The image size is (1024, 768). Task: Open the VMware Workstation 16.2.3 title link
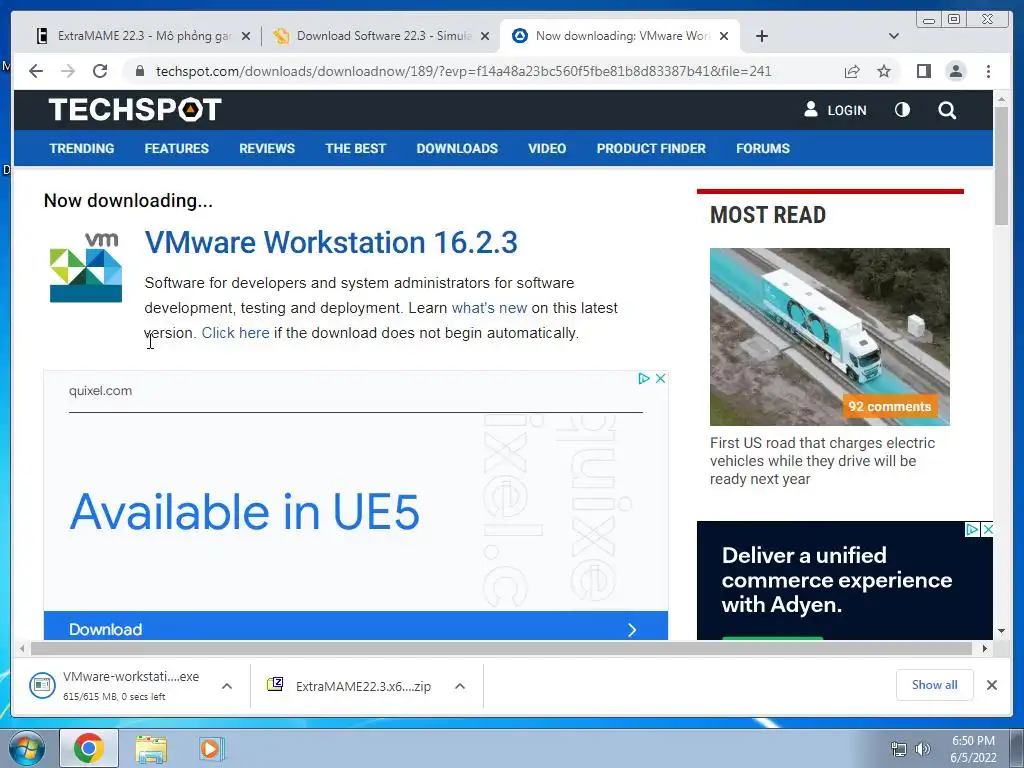point(331,242)
